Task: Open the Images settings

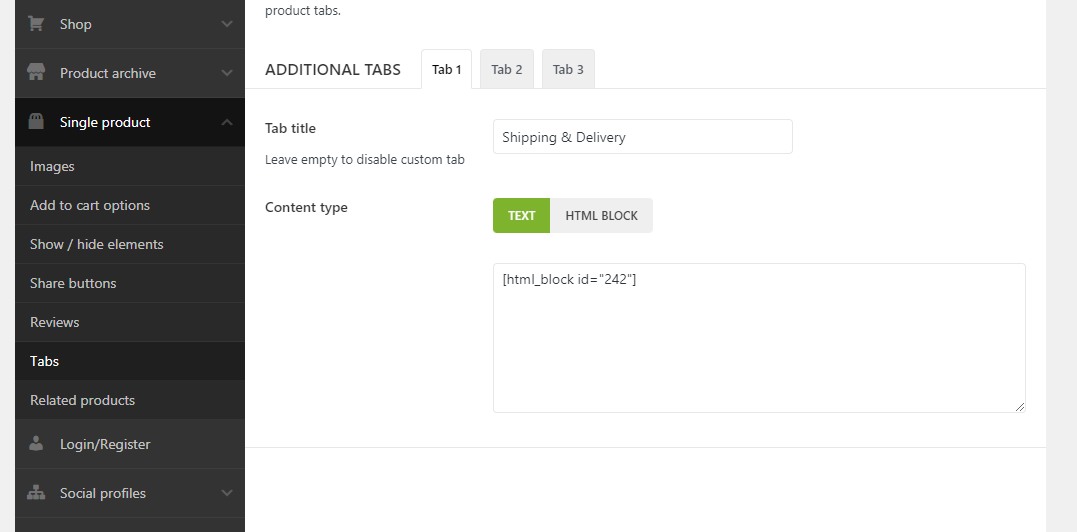Action: pyautogui.click(x=52, y=166)
